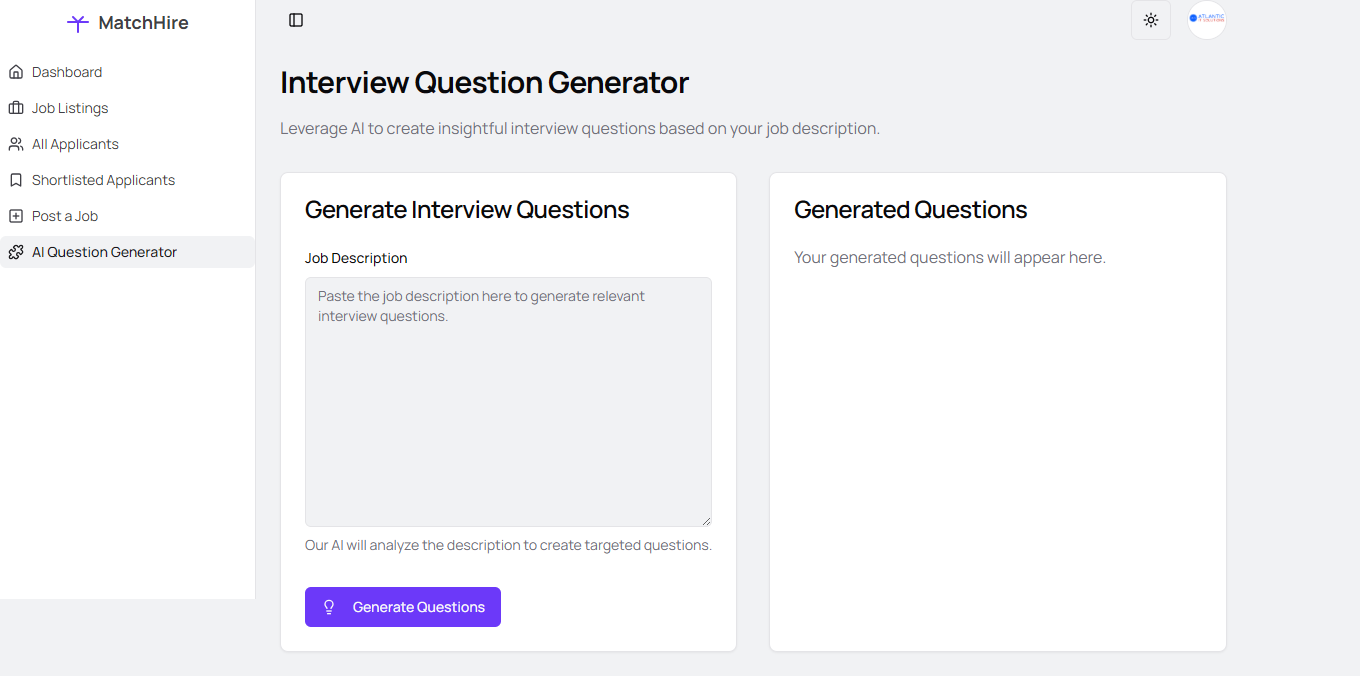Click the MatchHire brand name link
Image resolution: width=1360 pixels, height=676 pixels.
click(x=143, y=23)
